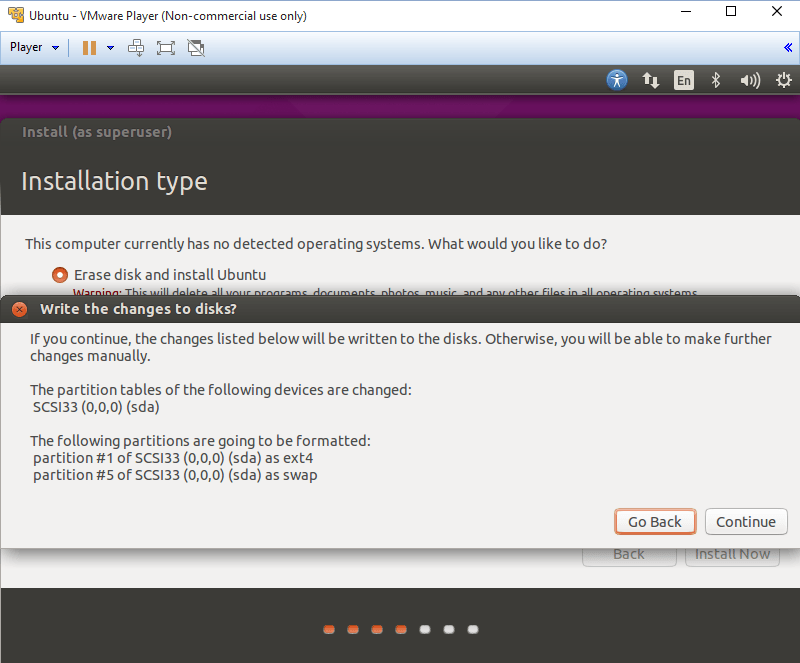800x663 pixels.
Task: Open the system gear power menu
Action: pos(782,80)
